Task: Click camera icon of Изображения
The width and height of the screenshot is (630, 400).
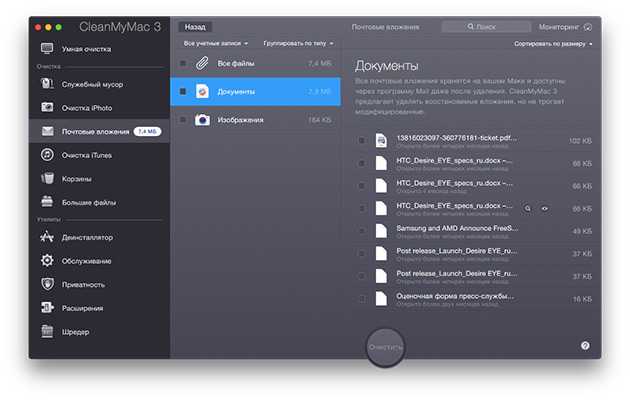Action: coord(202,120)
